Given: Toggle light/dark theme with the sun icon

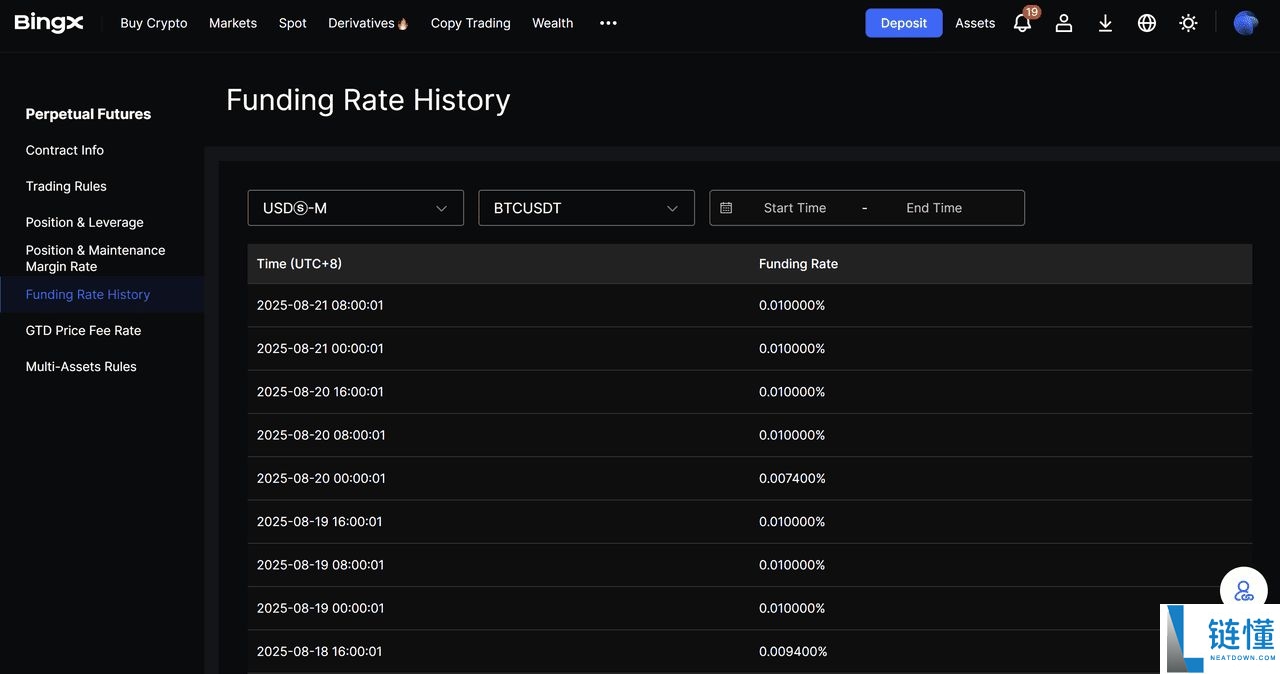Looking at the screenshot, I should click(1188, 23).
